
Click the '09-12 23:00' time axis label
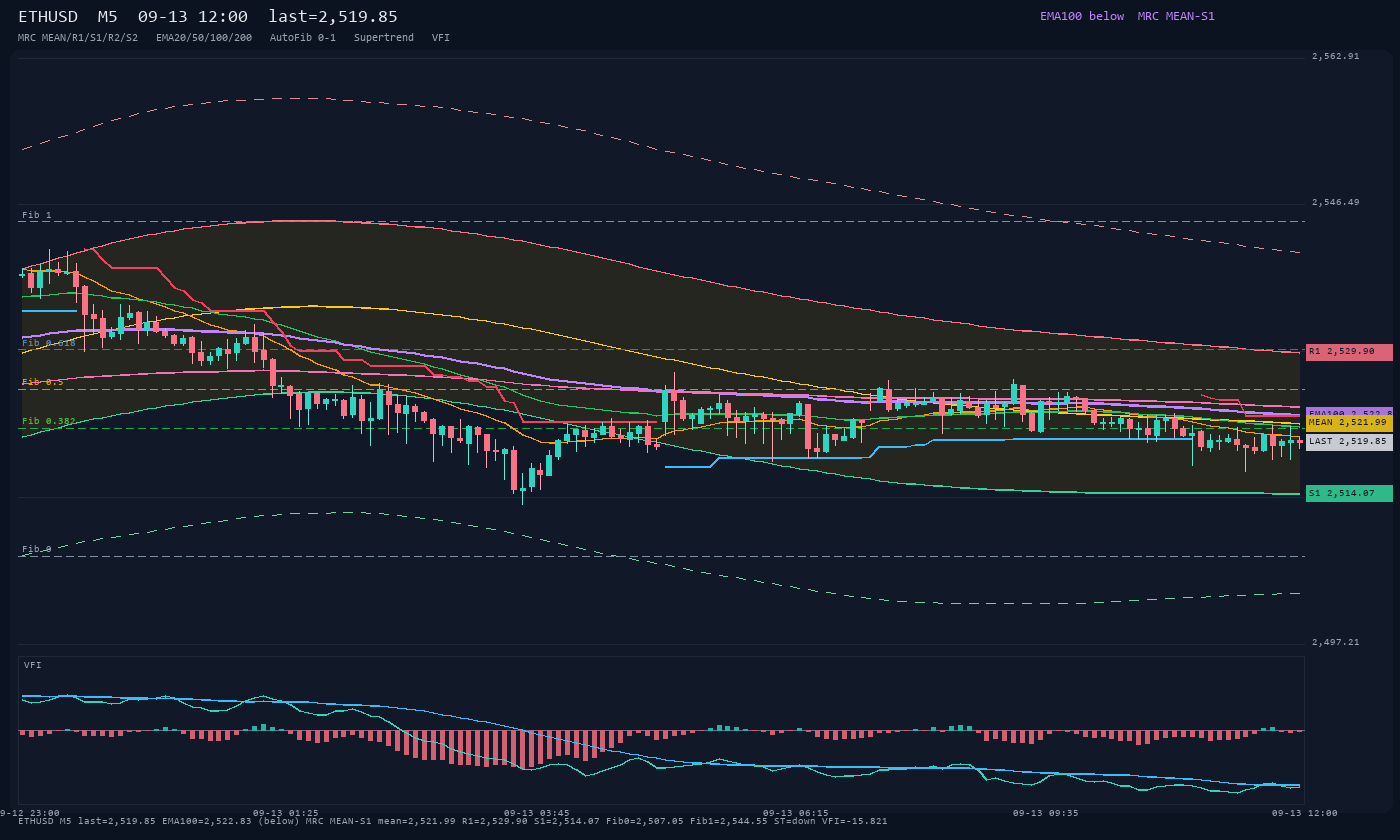[x=30, y=813]
